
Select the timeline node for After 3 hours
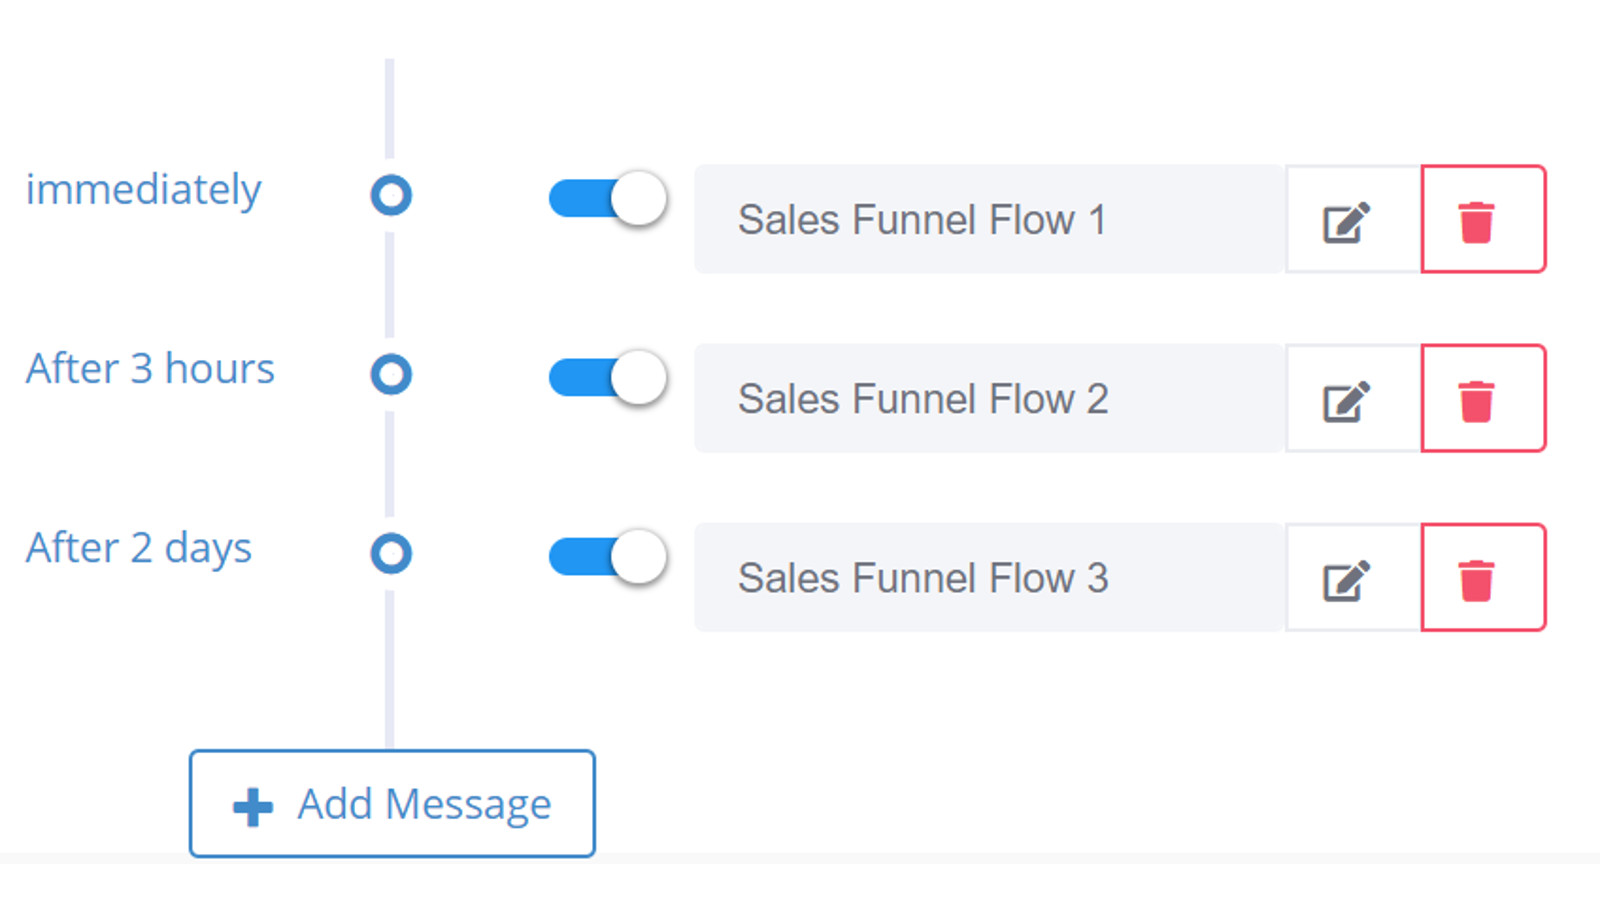click(391, 374)
